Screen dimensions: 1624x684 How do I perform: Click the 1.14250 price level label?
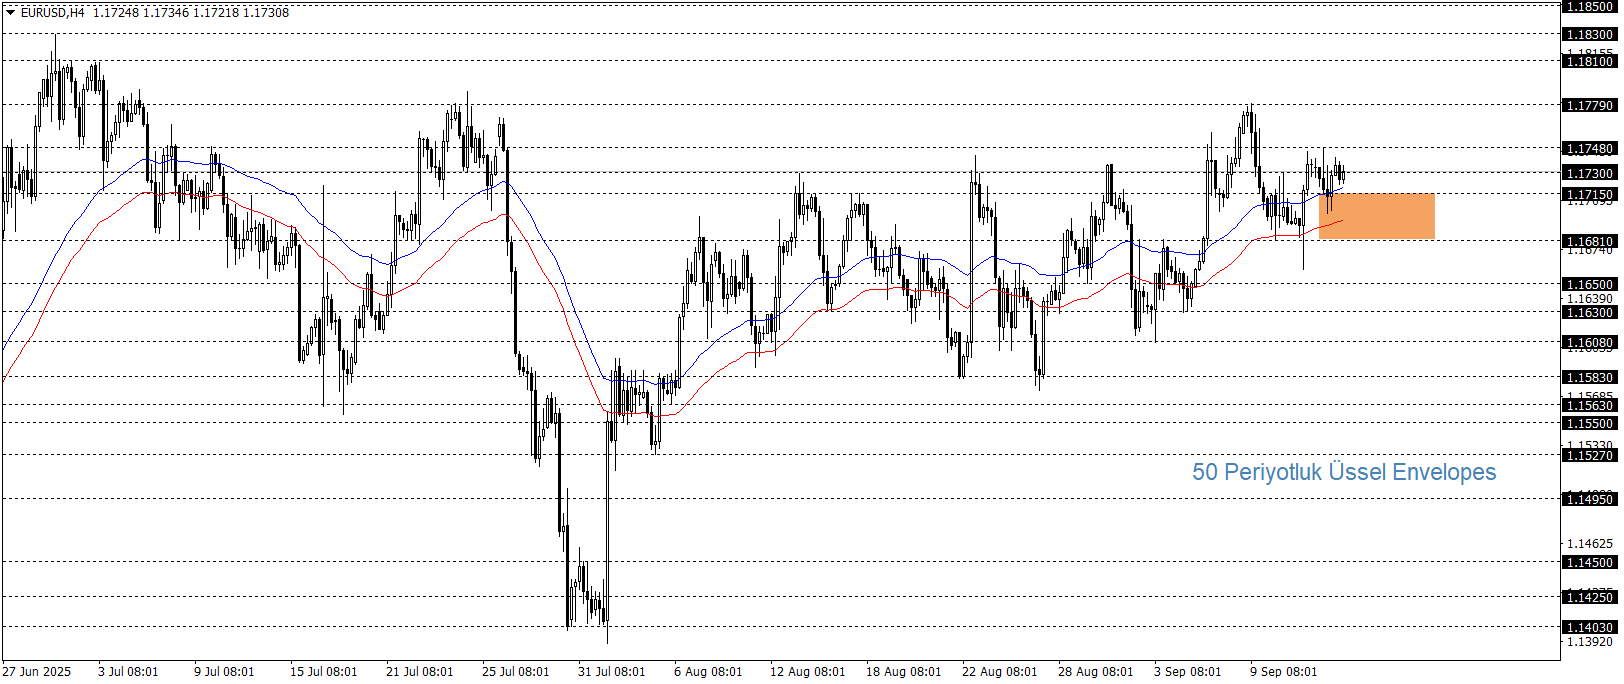pyautogui.click(x=1590, y=597)
